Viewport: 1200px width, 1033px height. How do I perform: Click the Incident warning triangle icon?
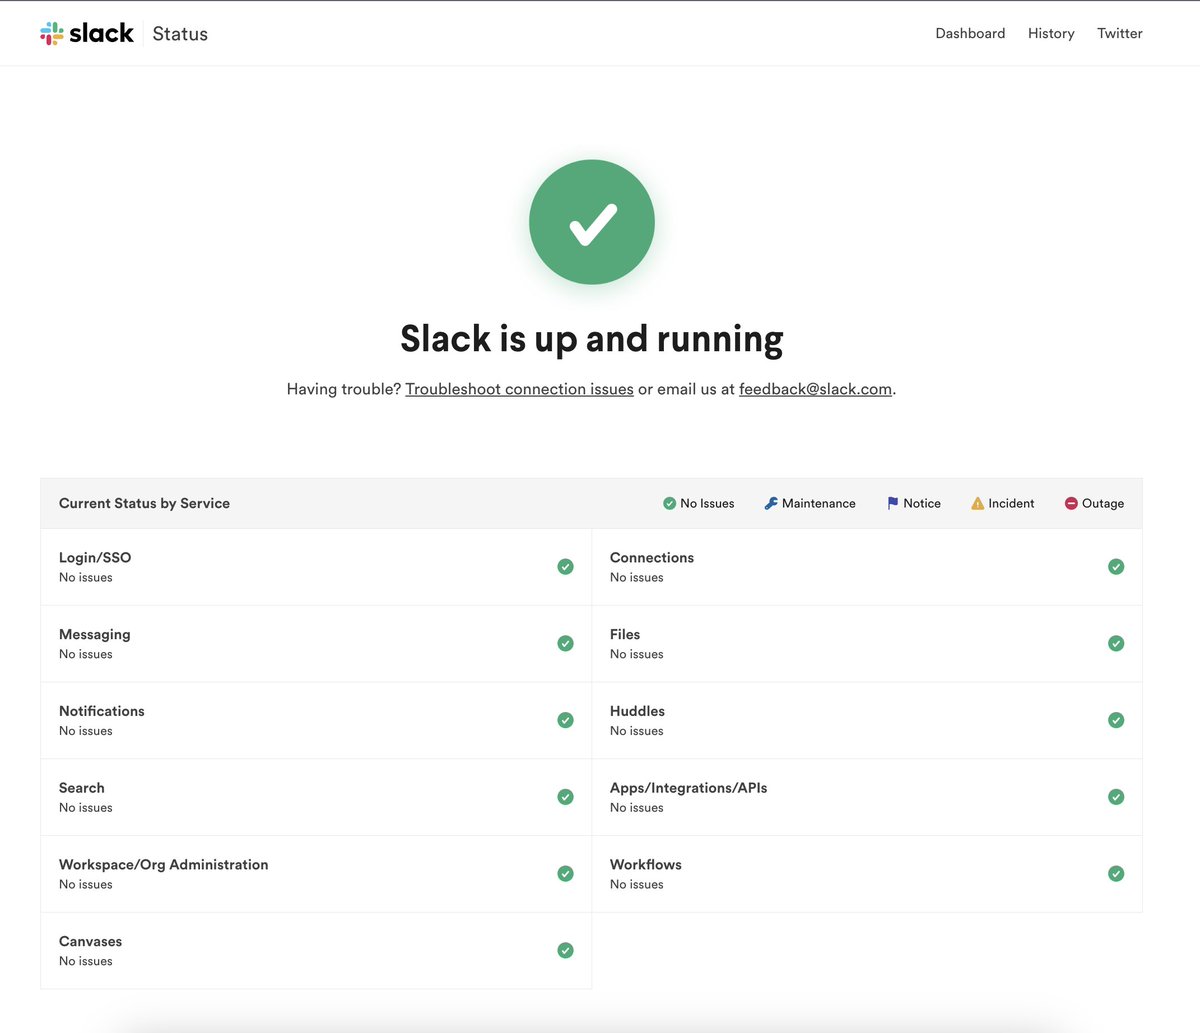(978, 503)
